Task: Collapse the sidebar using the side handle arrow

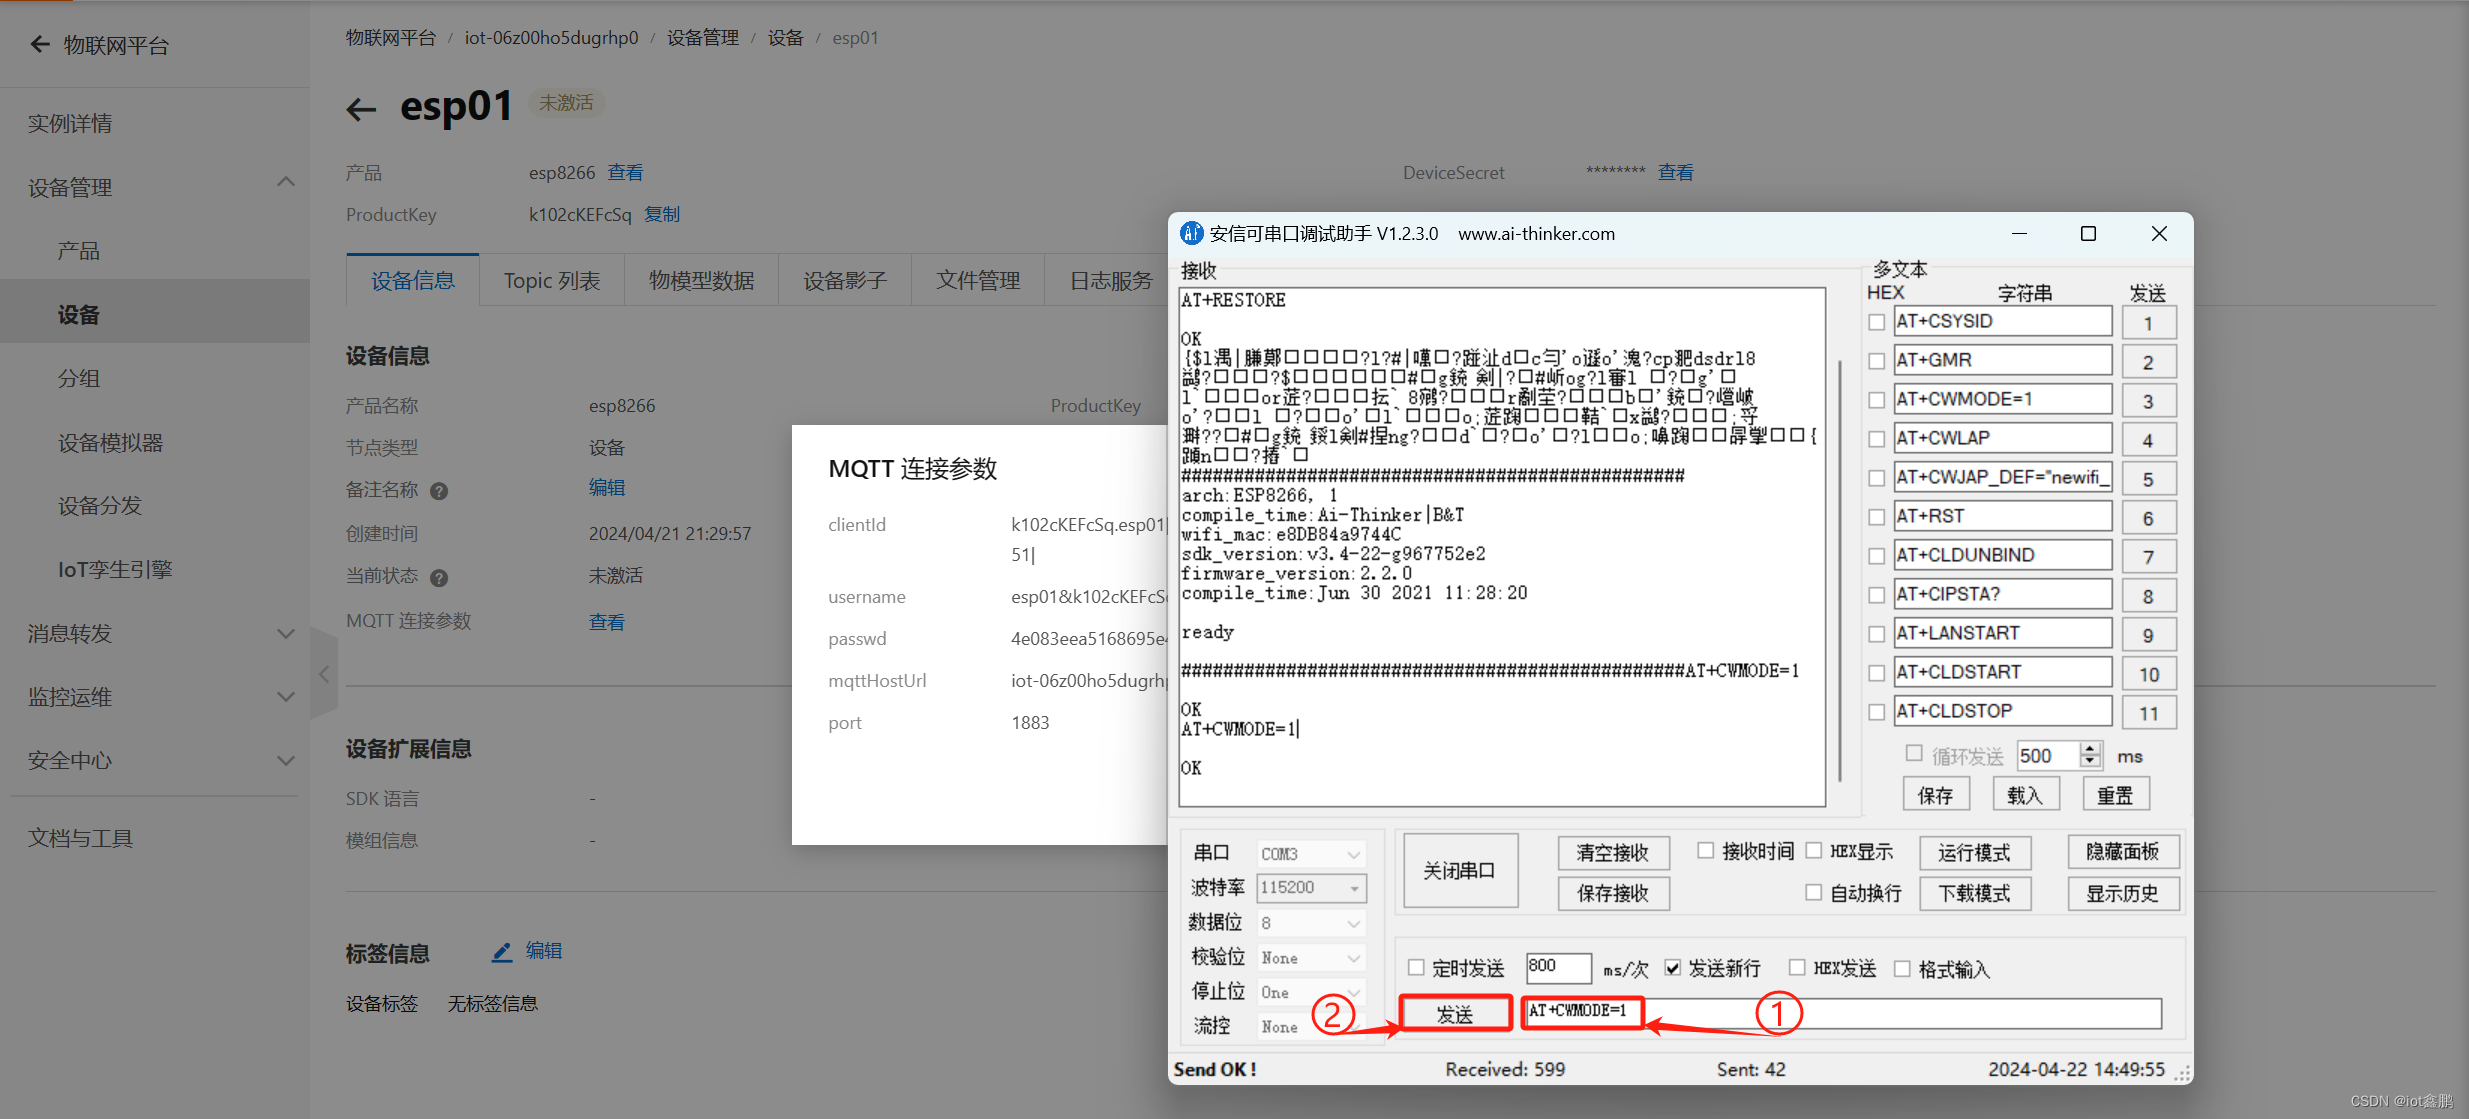Action: pyautogui.click(x=324, y=674)
